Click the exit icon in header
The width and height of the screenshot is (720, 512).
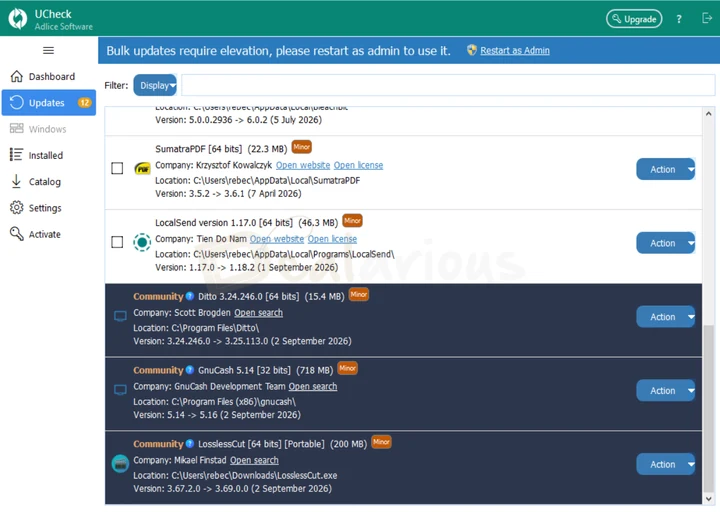click(x=707, y=18)
